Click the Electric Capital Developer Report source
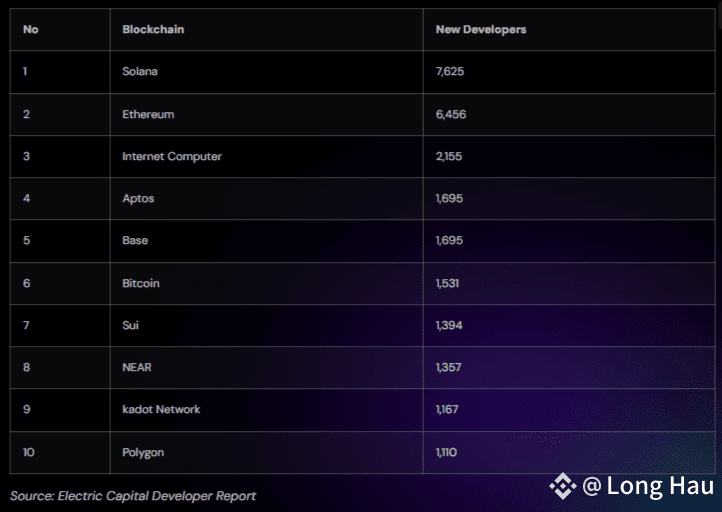Viewport: 722px width, 512px height. [x=157, y=496]
